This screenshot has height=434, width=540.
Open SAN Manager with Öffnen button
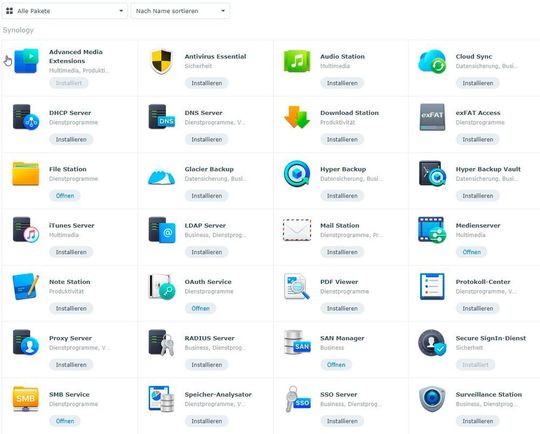pyautogui.click(x=336, y=365)
